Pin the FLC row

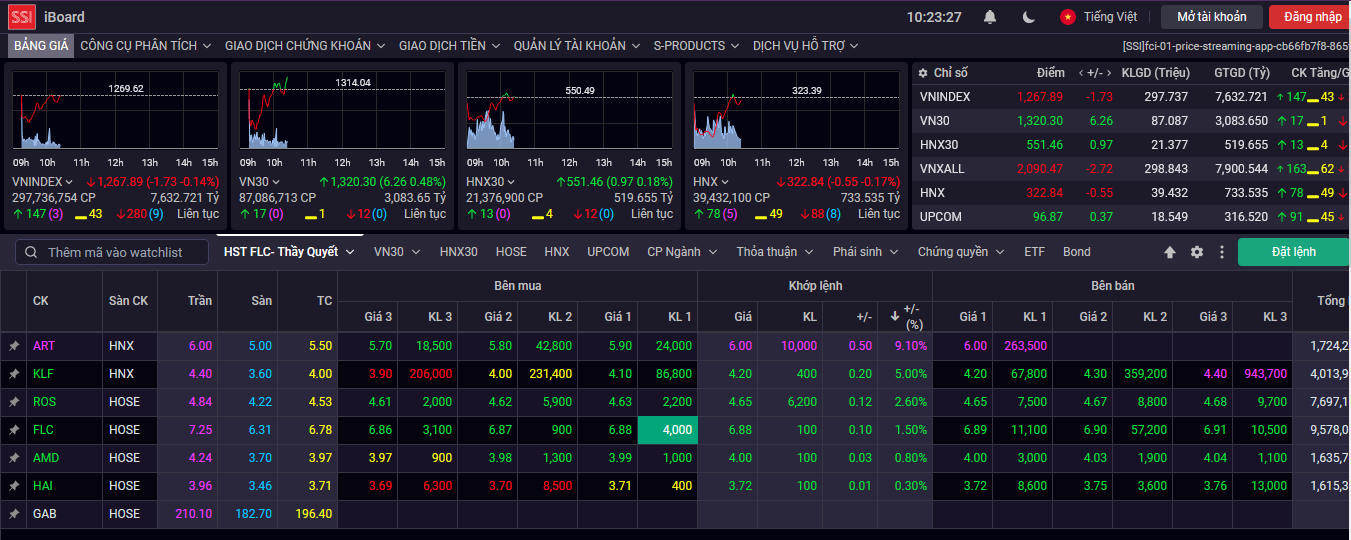coord(14,430)
